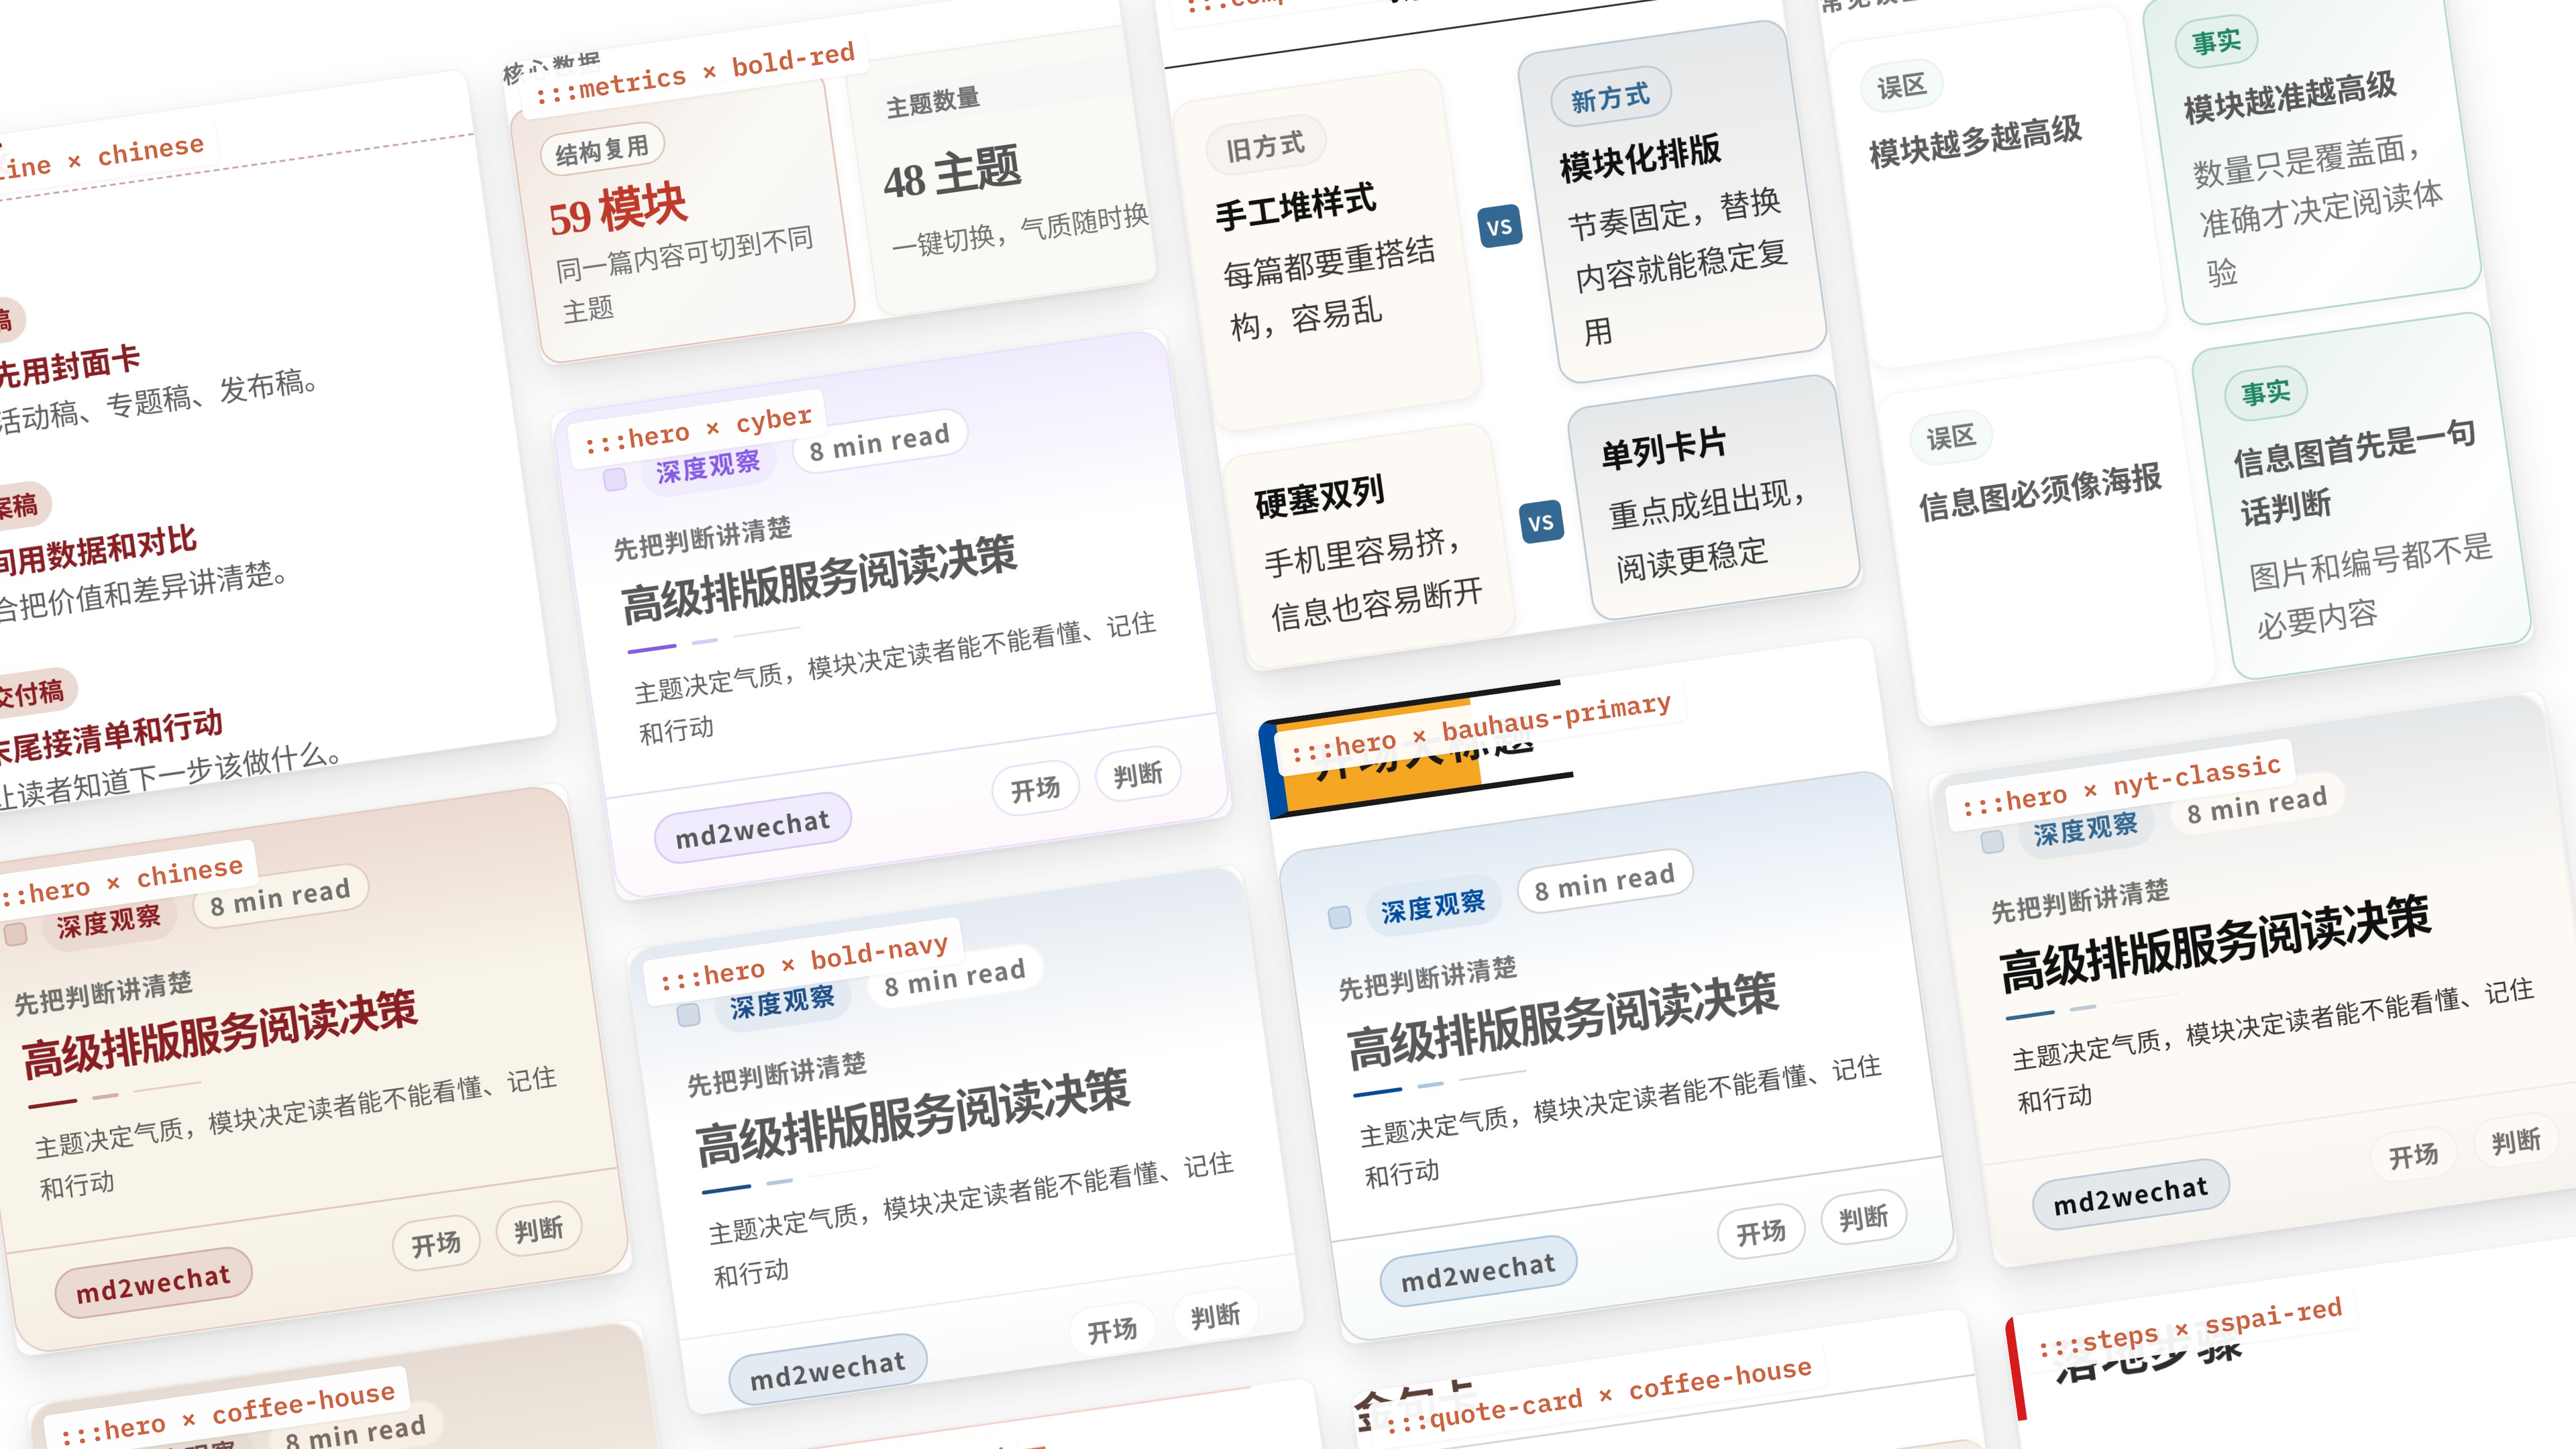Click the 新方式 pill above 模块化排版

coord(1610,98)
